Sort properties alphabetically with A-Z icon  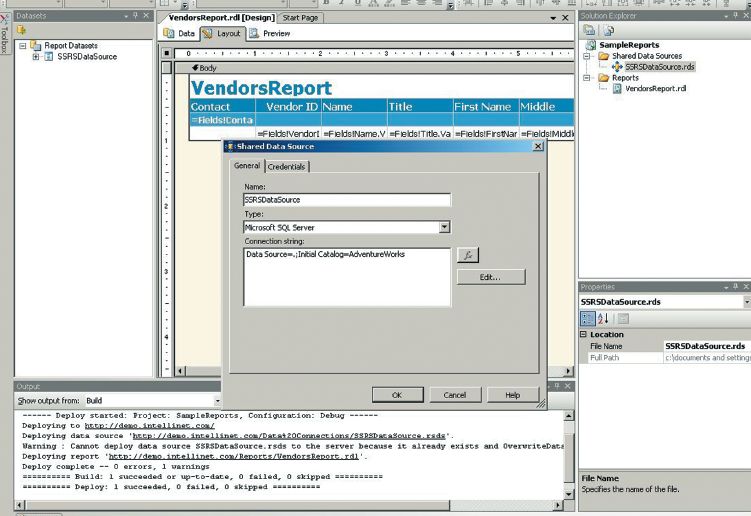[603, 318]
